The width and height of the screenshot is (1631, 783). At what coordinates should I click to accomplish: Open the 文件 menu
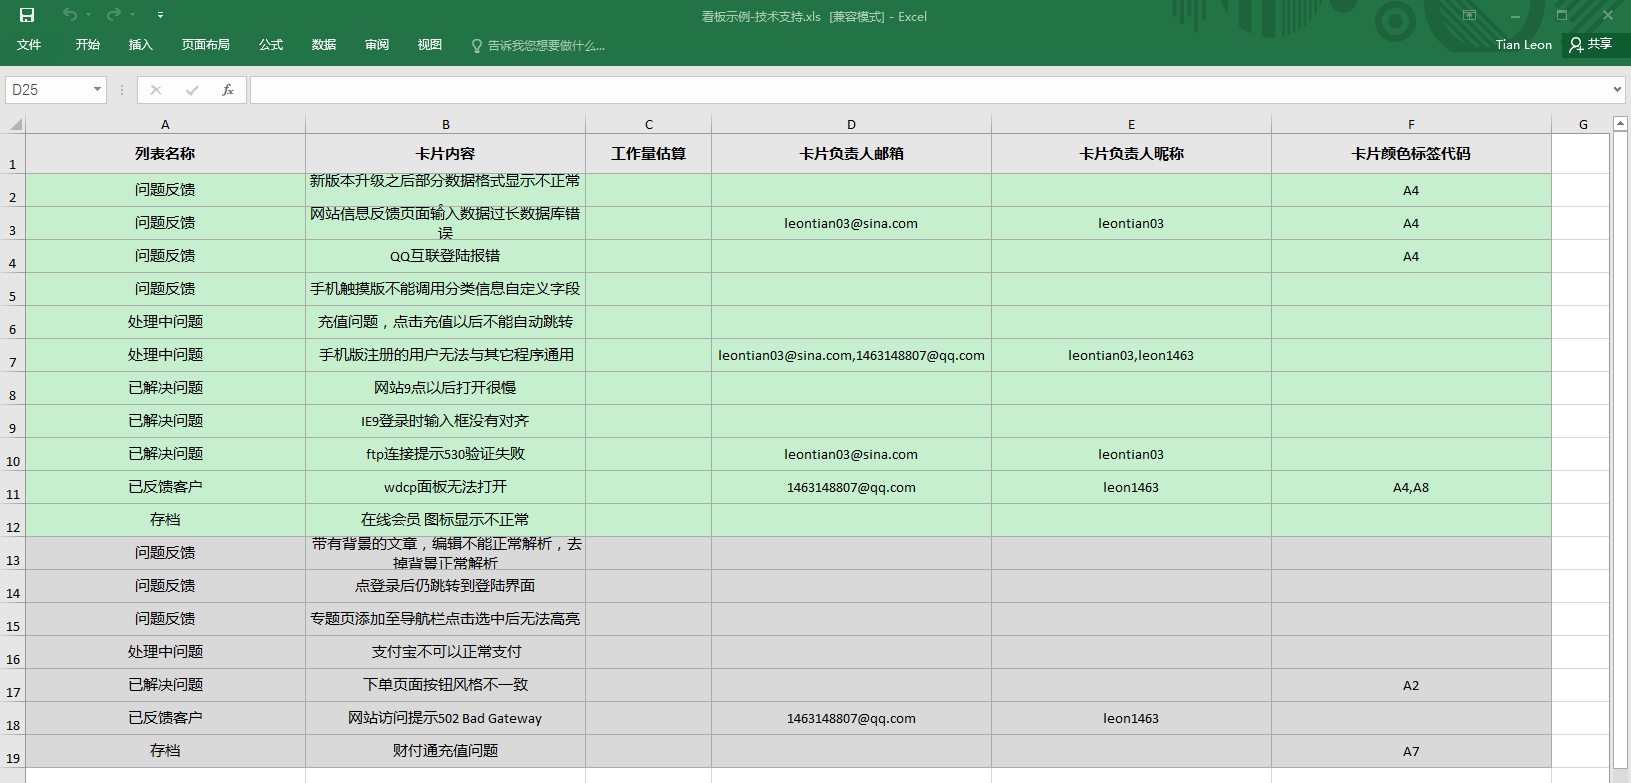coord(29,45)
